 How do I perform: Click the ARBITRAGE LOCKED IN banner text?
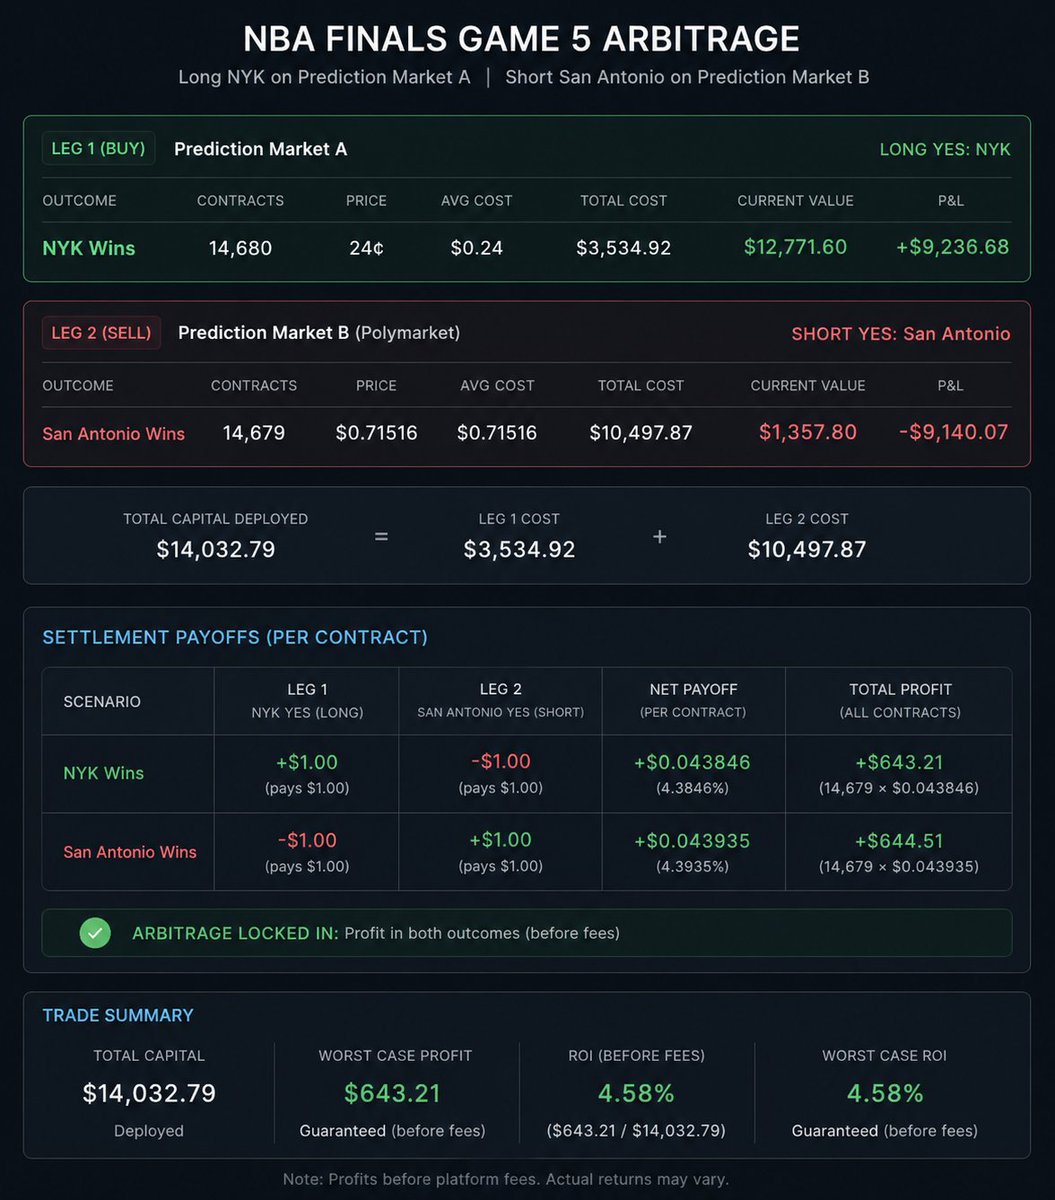pyautogui.click(x=376, y=933)
